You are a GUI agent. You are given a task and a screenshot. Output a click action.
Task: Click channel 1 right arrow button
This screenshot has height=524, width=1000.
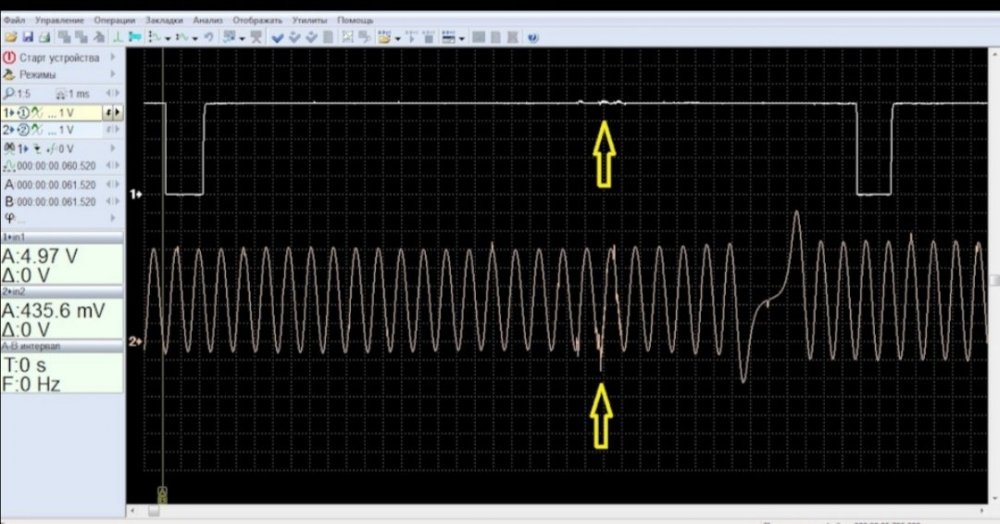point(117,113)
